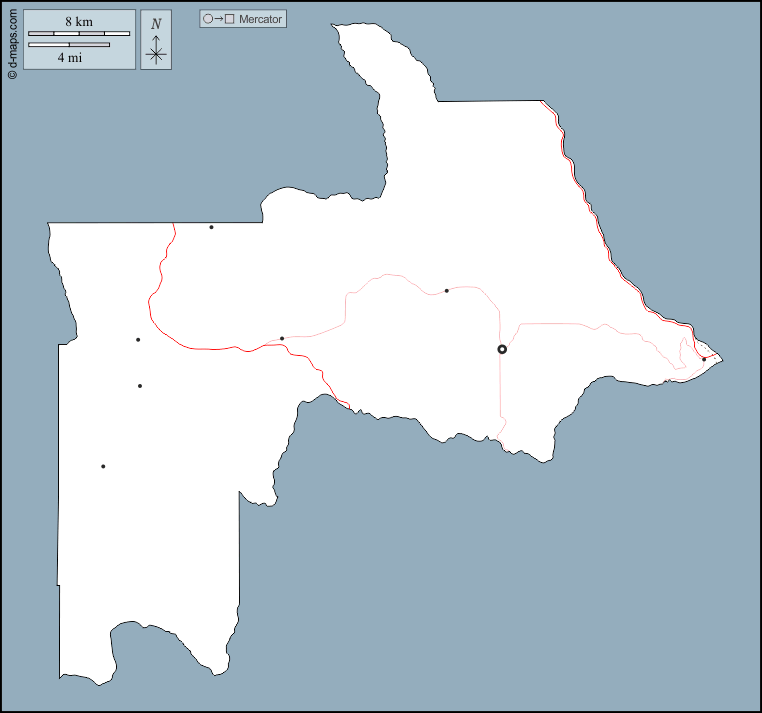Click the circle-to-square projection icon
The width and height of the screenshot is (762, 713).
click(218, 19)
